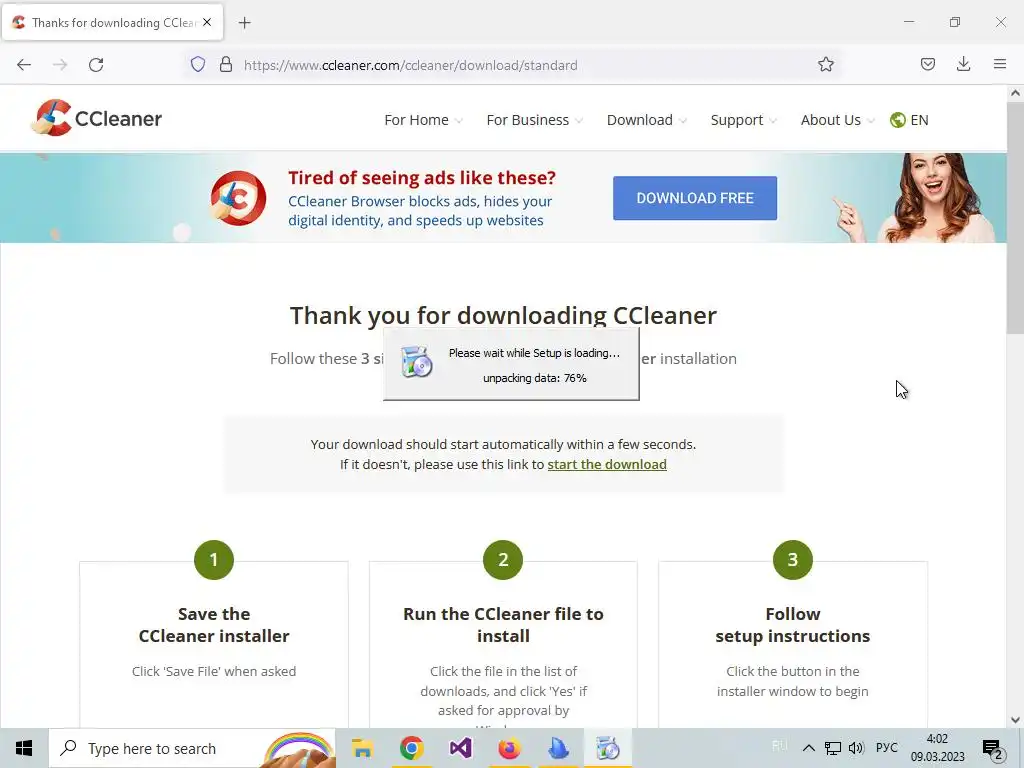This screenshot has width=1024, height=768.
Task: Open the blue sail app in taskbar
Action: pyautogui.click(x=558, y=748)
